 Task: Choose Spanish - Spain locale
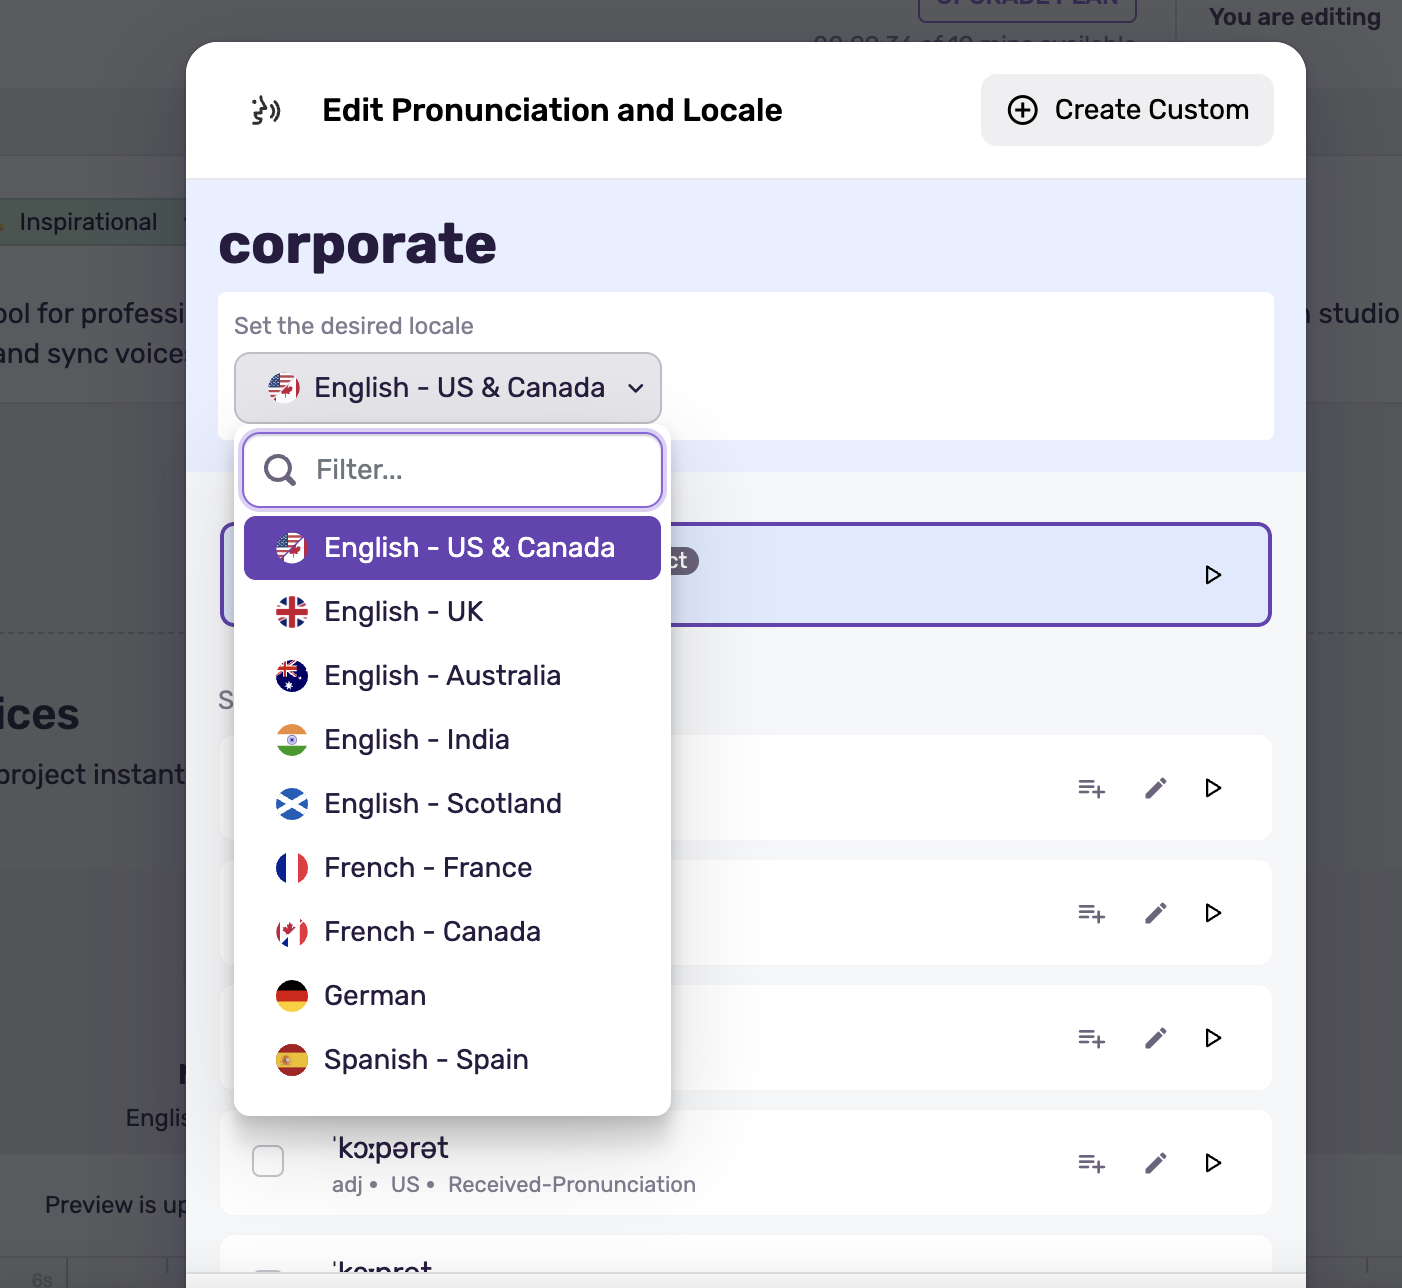(x=426, y=1060)
